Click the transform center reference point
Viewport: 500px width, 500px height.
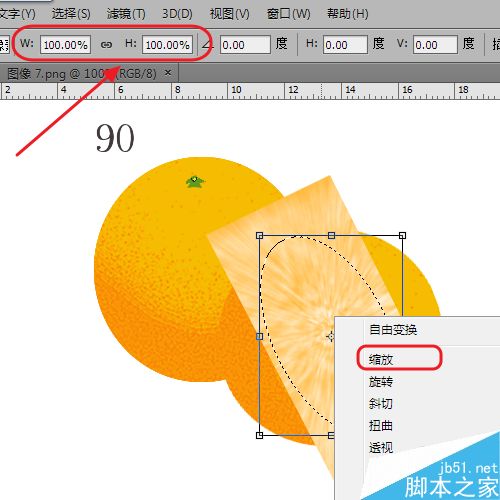pos(331,336)
